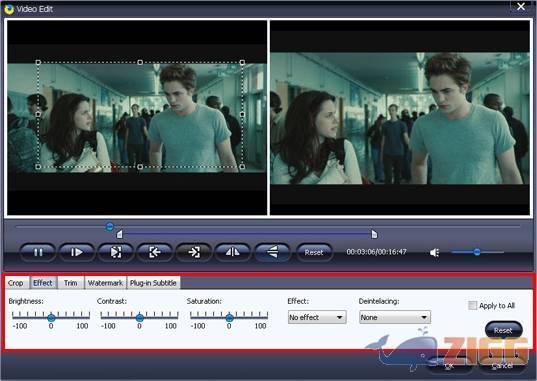
Task: Set trim start point with bracket-left icon
Action: (x=155, y=253)
